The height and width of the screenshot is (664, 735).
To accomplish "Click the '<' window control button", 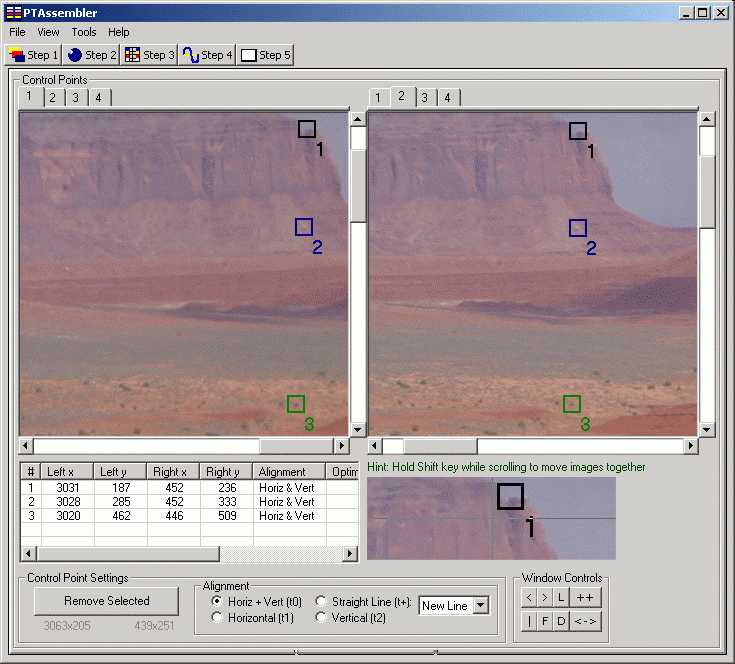I will click(529, 597).
